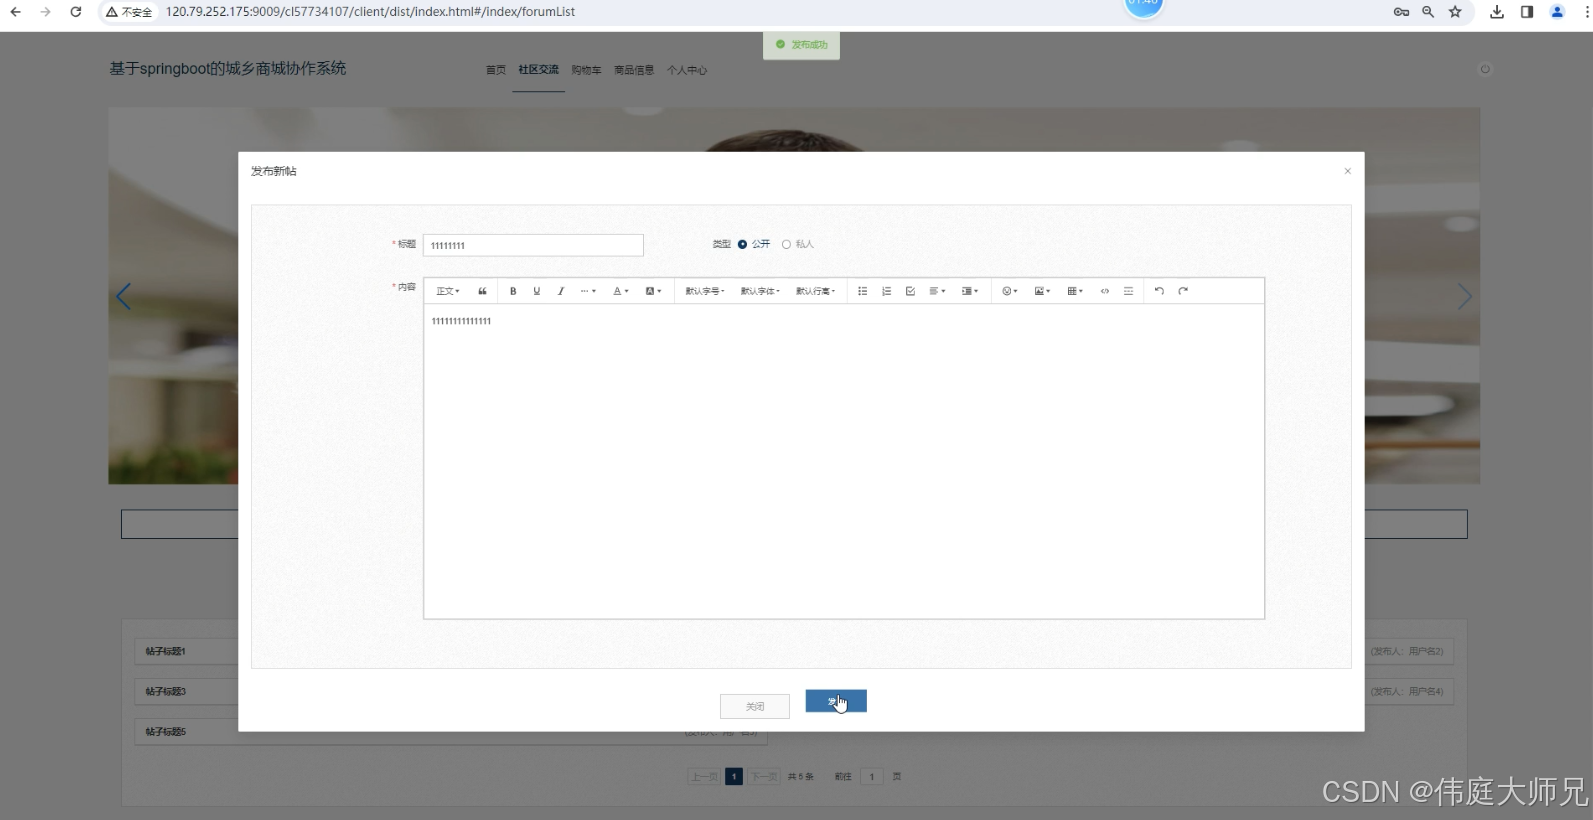Open 首页 navigation item

click(x=496, y=70)
